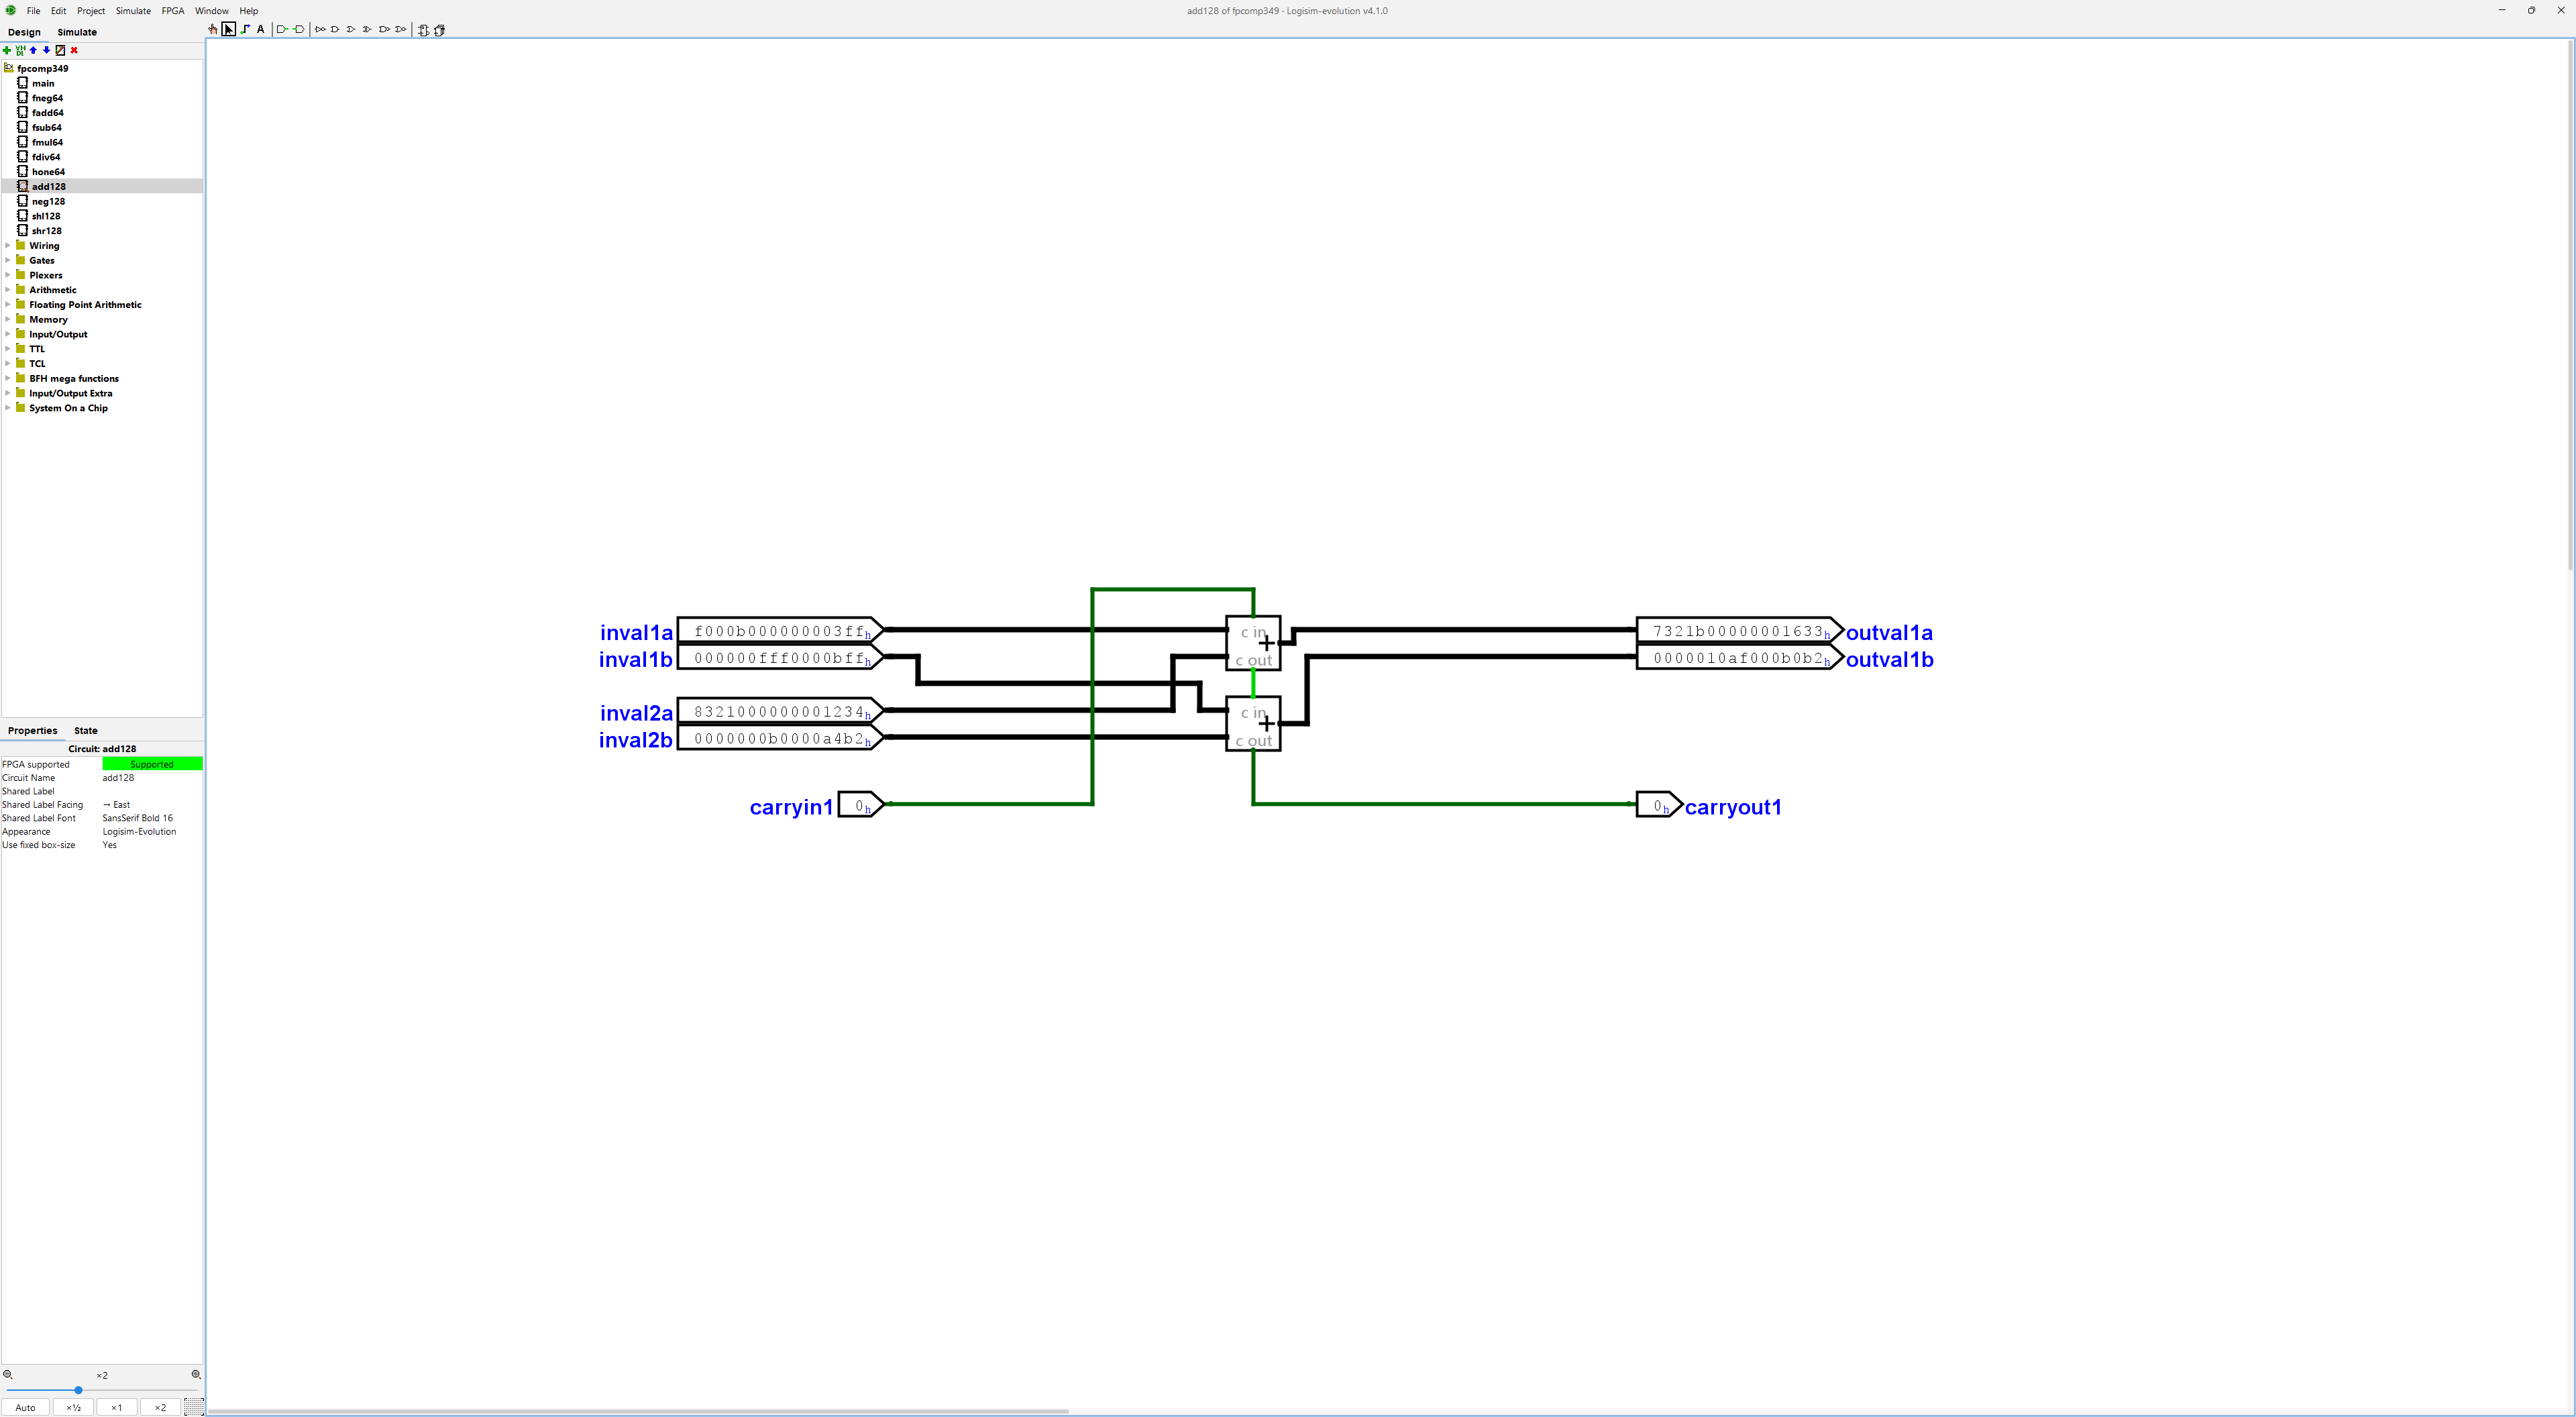The image size is (2576, 1417).
Task: Click the ×2 zoom preset button
Action: pyautogui.click(x=160, y=1407)
